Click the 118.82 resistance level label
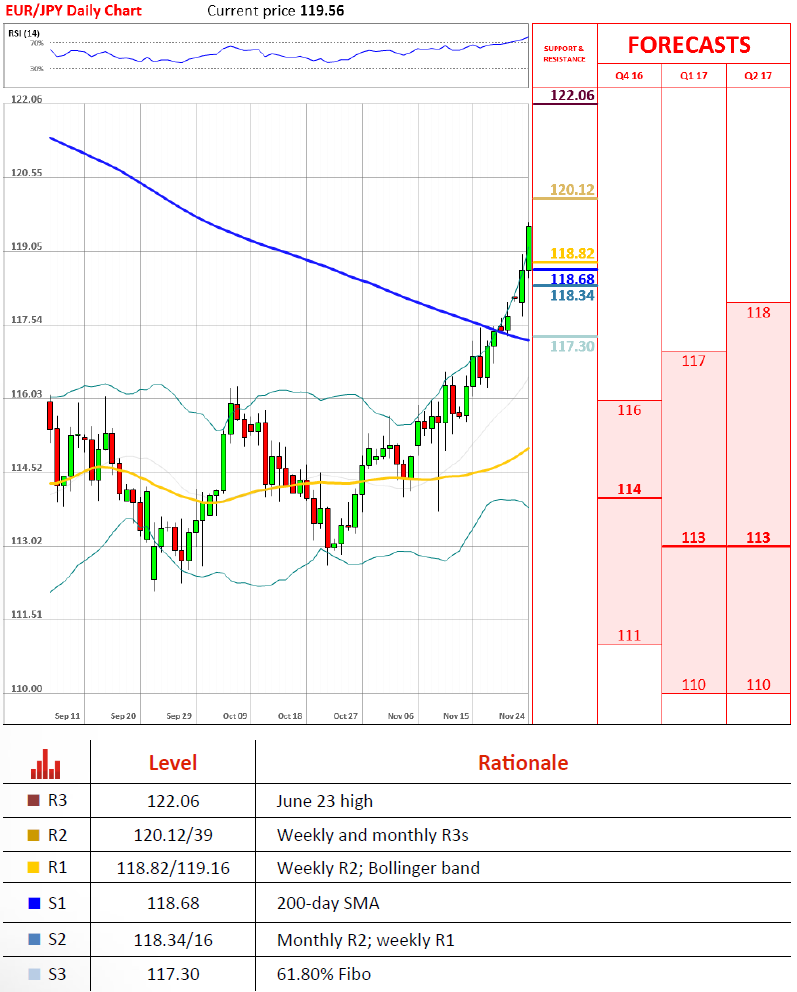Screen dimensions: 797x992 (x=572, y=253)
